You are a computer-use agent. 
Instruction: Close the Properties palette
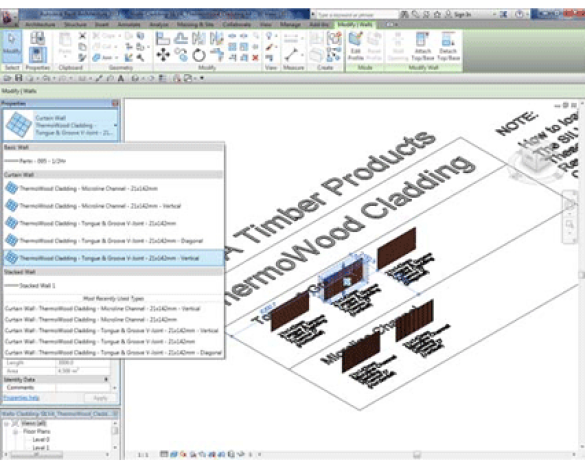[x=115, y=103]
